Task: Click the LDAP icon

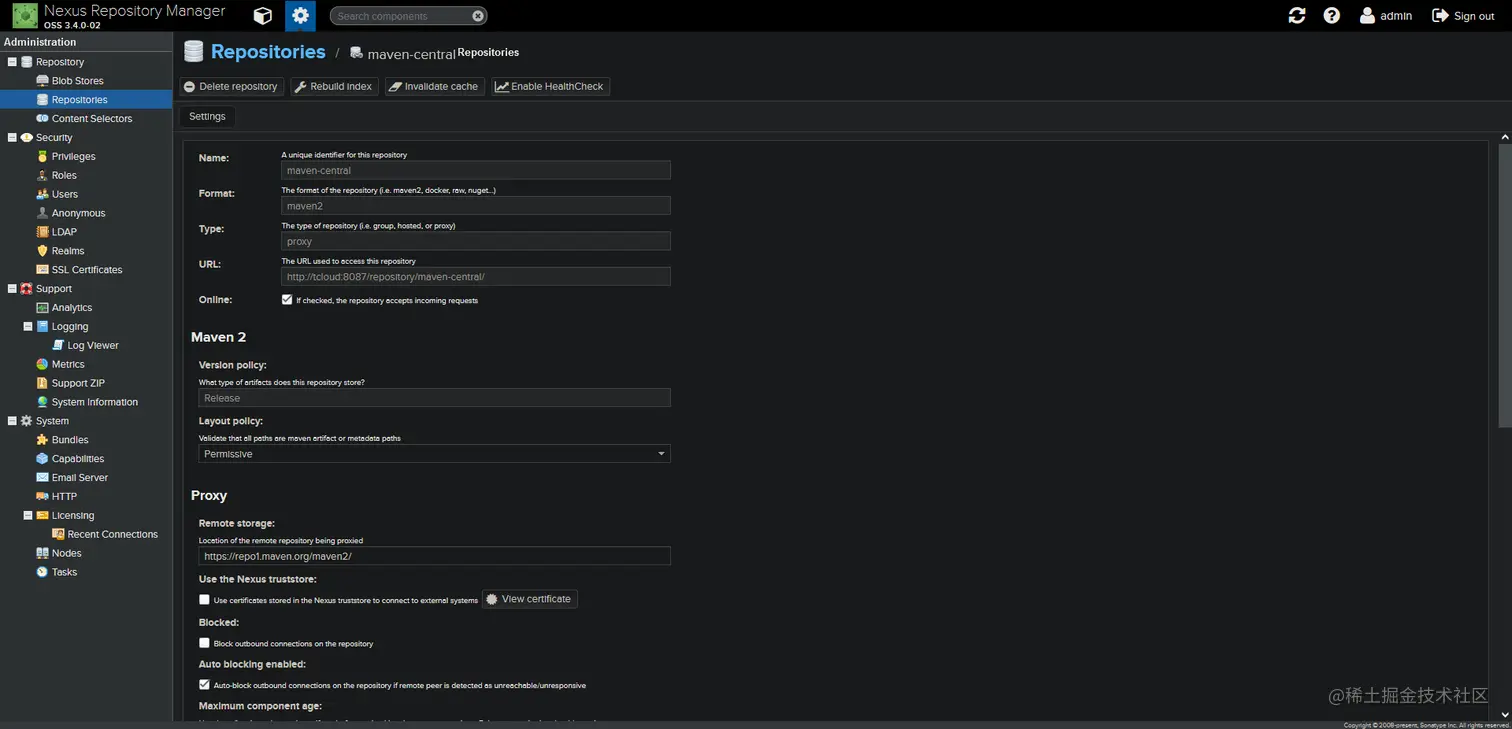Action: (x=42, y=232)
